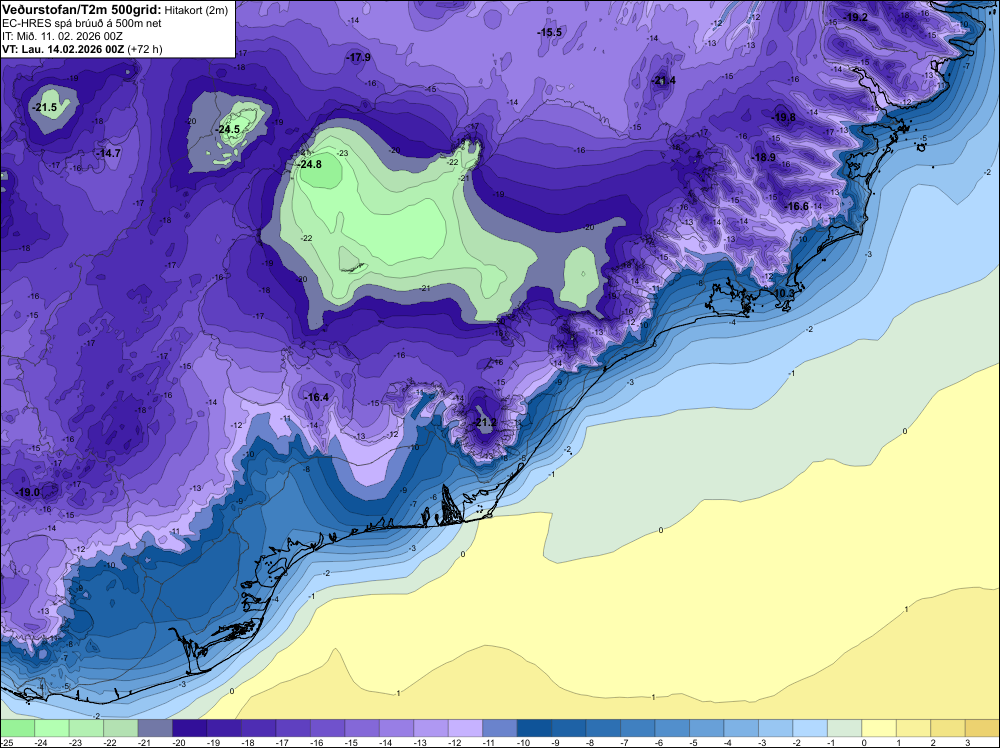
Task: Click the purple -15 legend swatch
Action: coord(362,728)
